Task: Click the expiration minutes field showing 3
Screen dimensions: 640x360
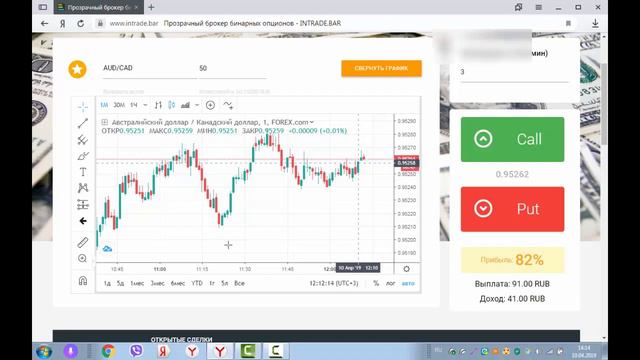Action: pos(514,72)
